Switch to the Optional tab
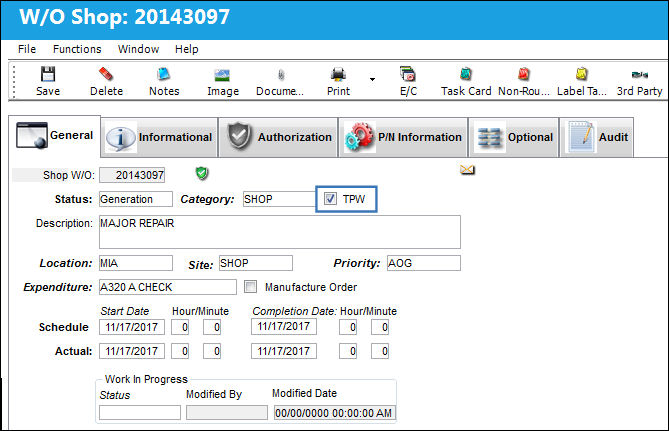 click(x=514, y=137)
